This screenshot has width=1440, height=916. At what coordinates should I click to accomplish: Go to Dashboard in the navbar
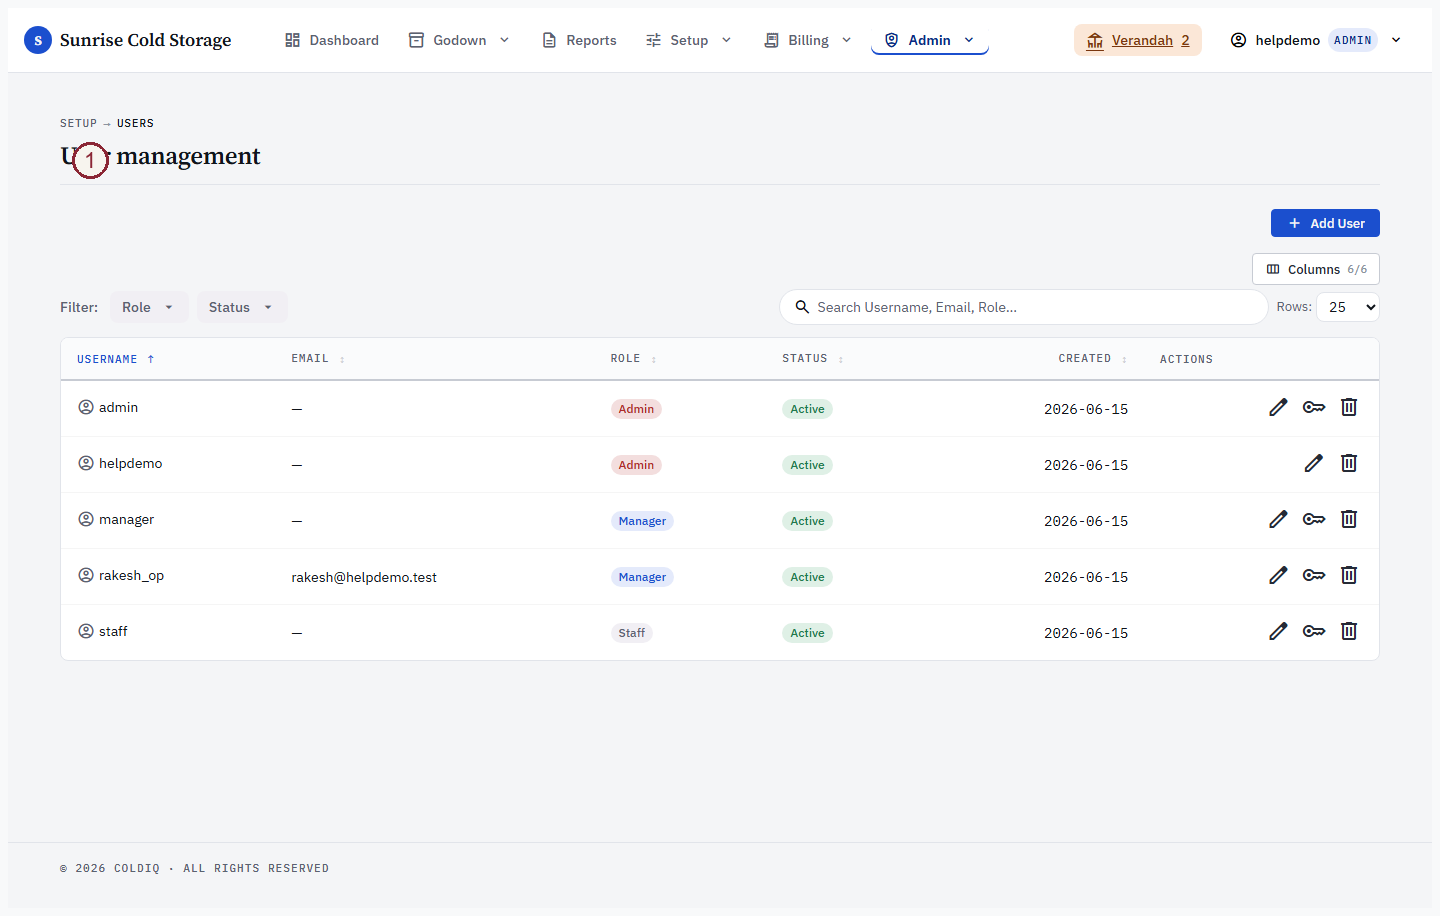(x=332, y=40)
